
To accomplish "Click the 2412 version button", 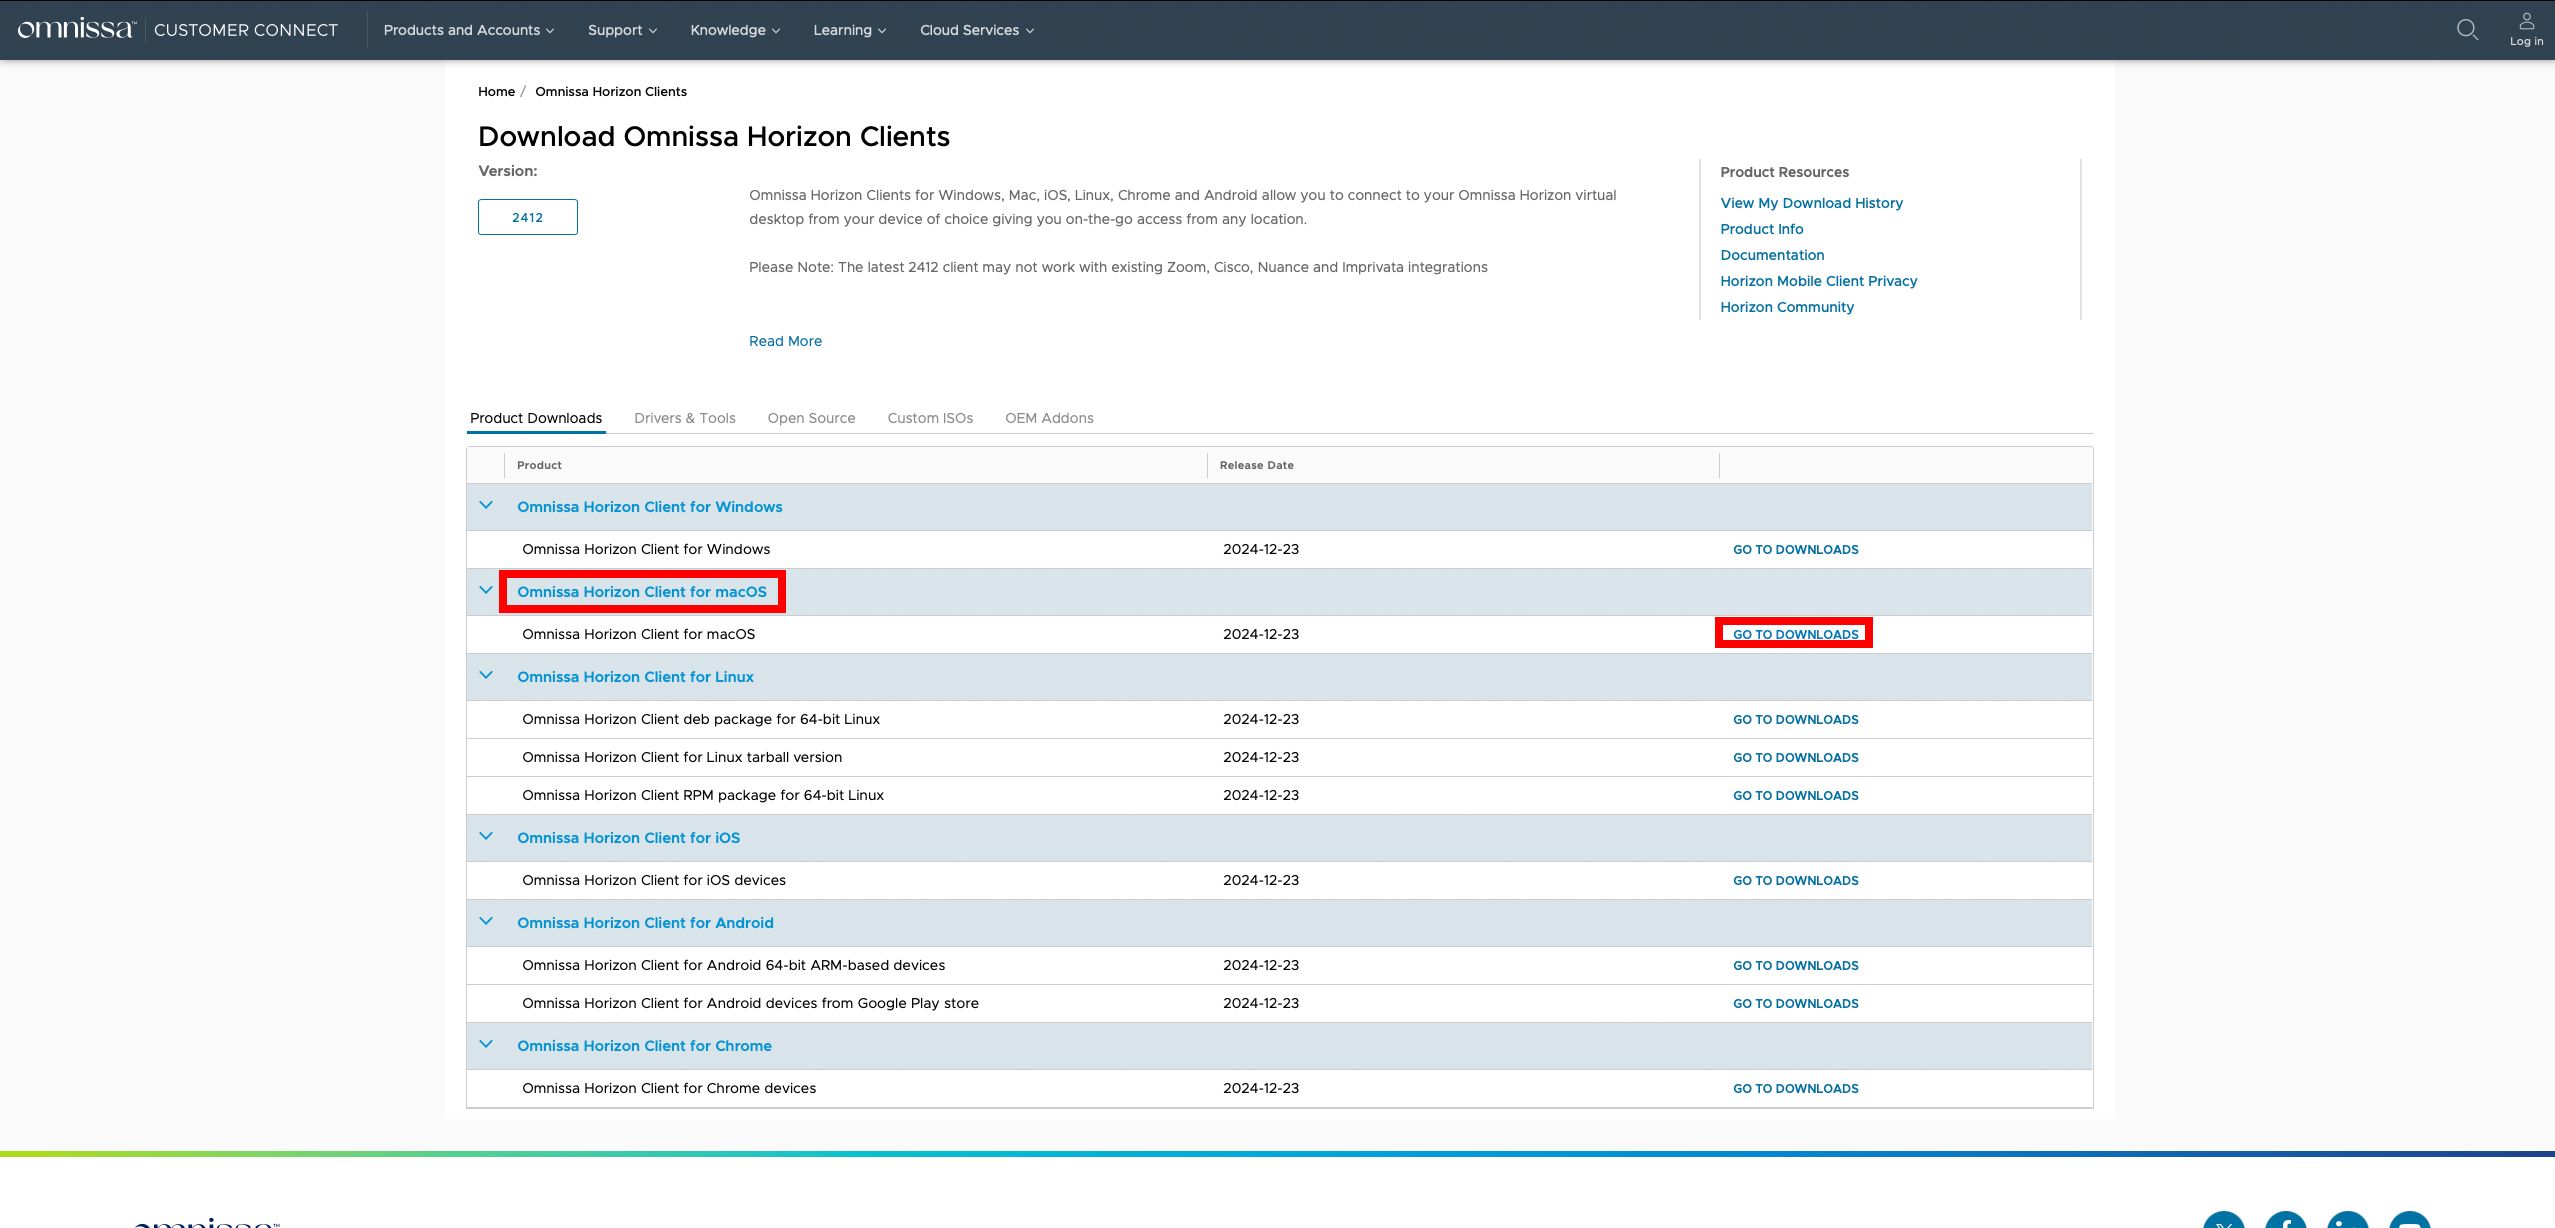I will [x=527, y=217].
